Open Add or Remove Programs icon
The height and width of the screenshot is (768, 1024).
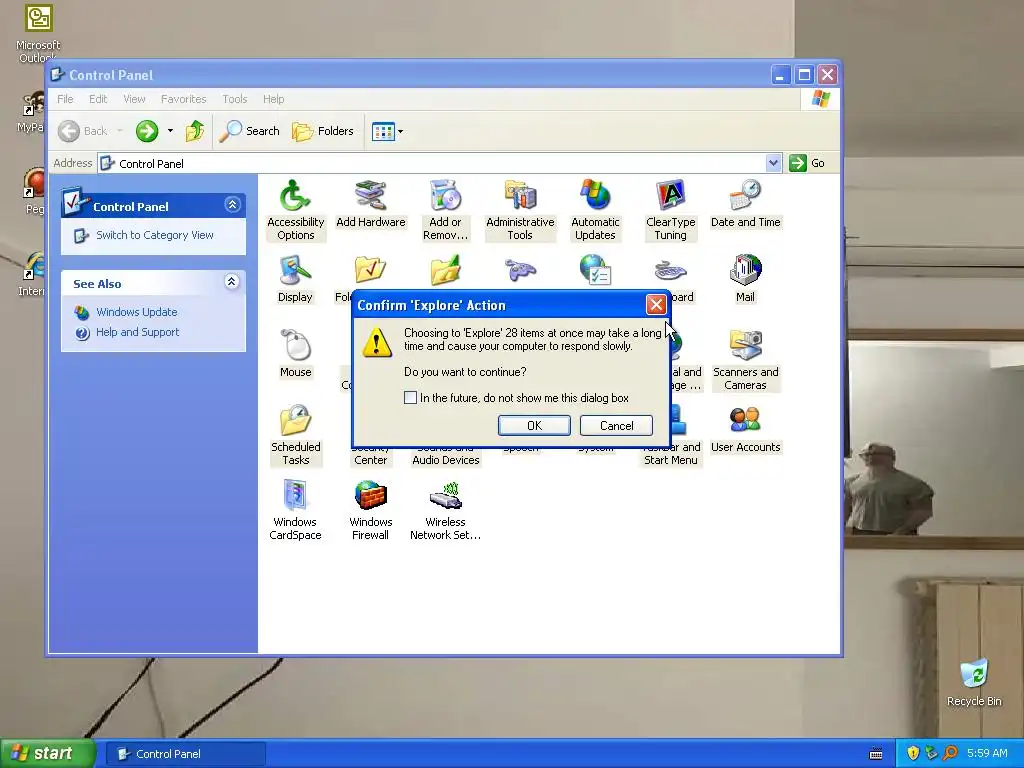(445, 210)
